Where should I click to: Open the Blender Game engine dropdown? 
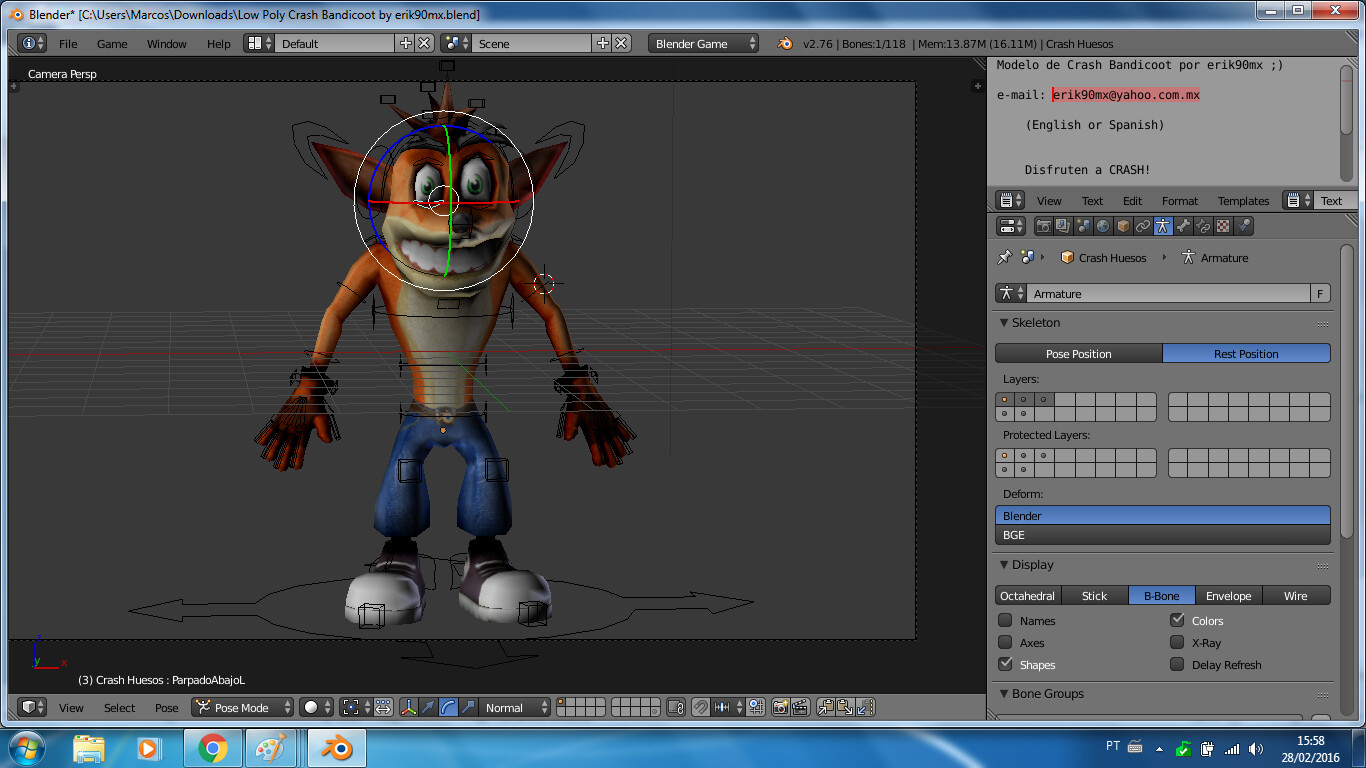[704, 44]
